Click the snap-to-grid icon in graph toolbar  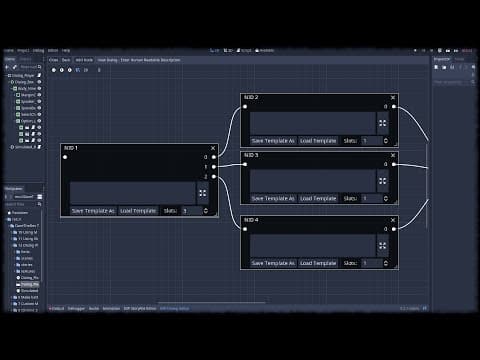coord(78,70)
